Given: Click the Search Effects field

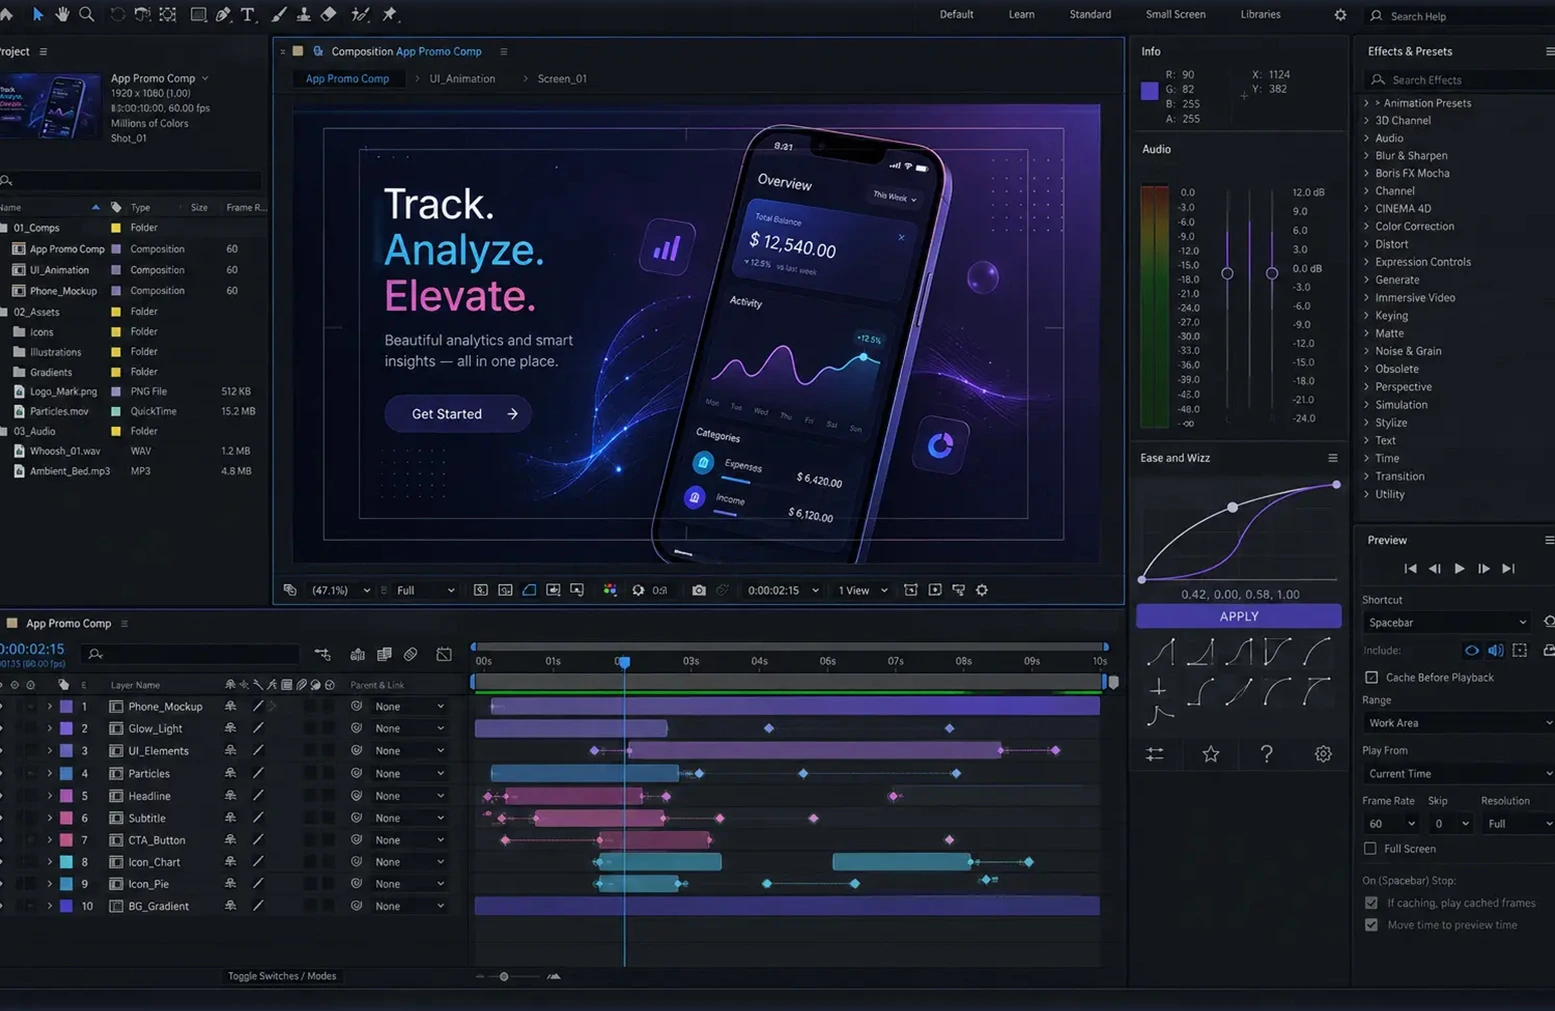Looking at the screenshot, I should pyautogui.click(x=1460, y=80).
